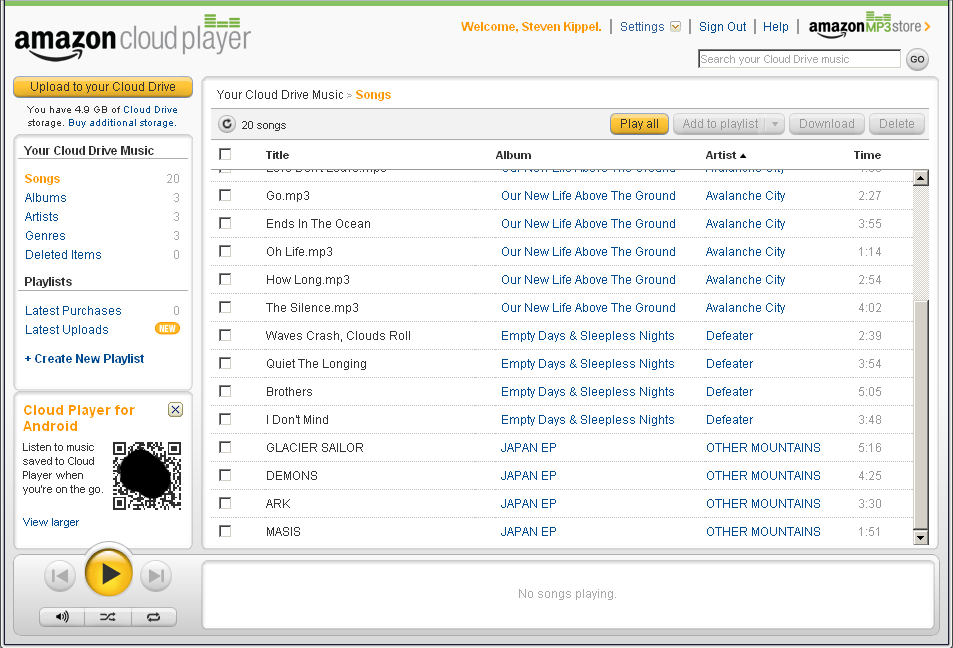Select checkbox for How Long.mp3
The image size is (953, 648).
click(x=225, y=279)
